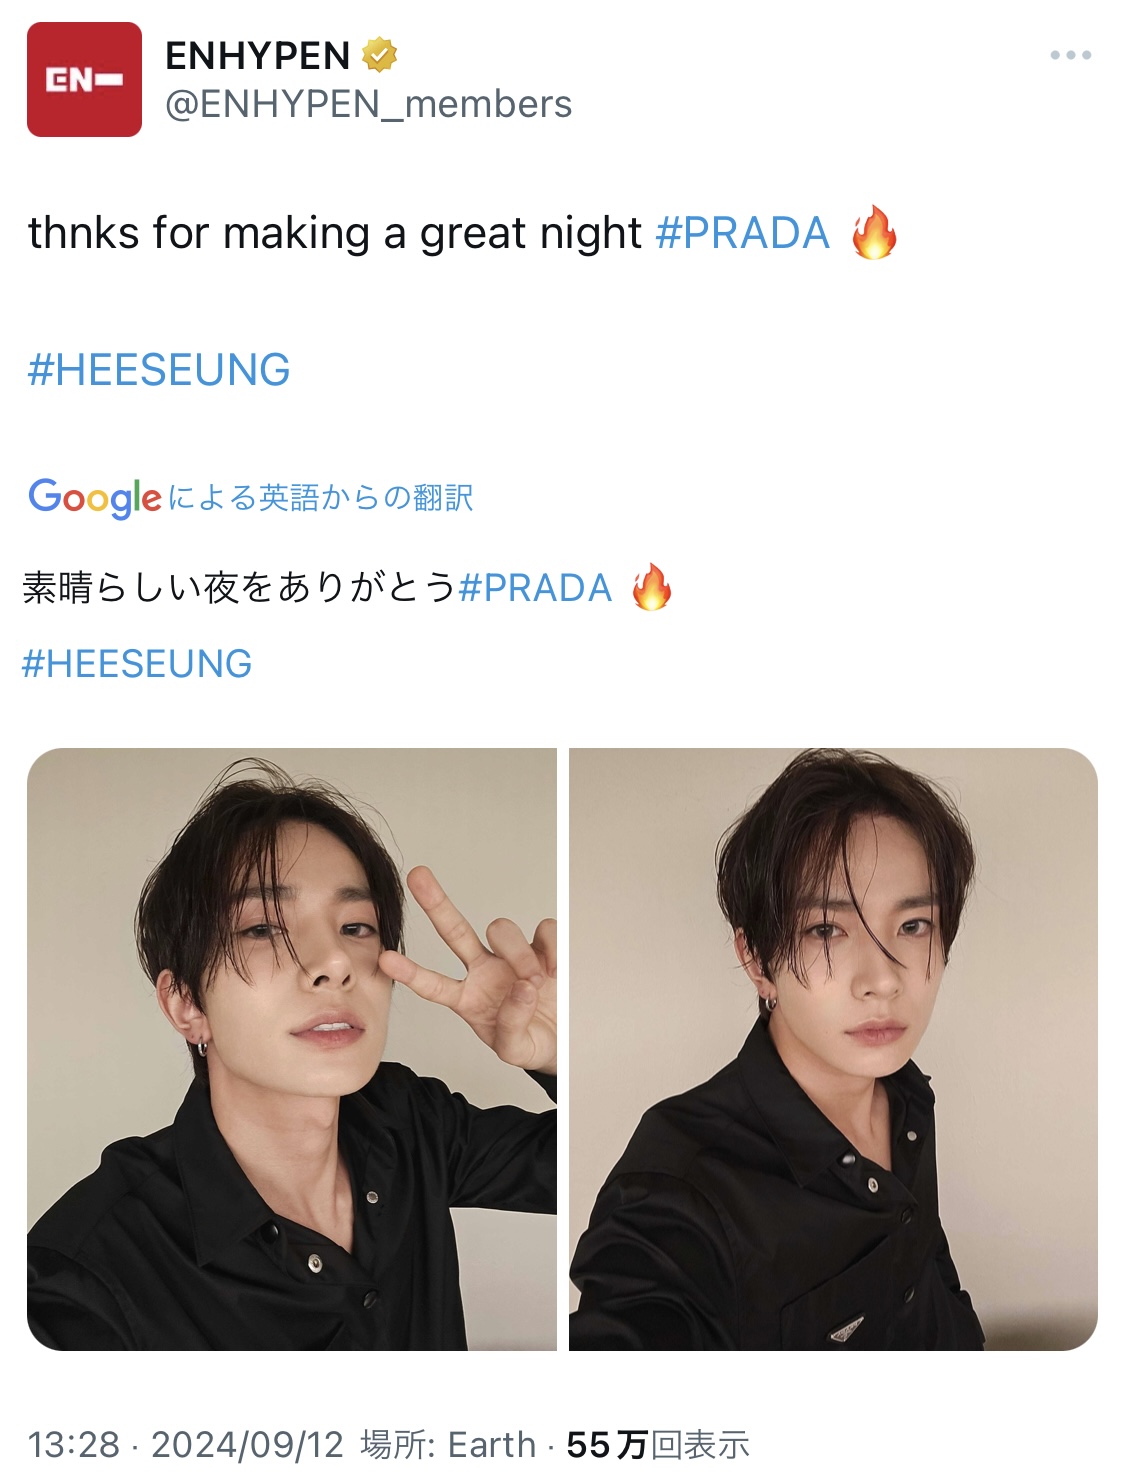Open the #PRADA hashtag in original tweet
Image resolution: width=1125 pixels, height=1478 pixels.
coord(742,233)
